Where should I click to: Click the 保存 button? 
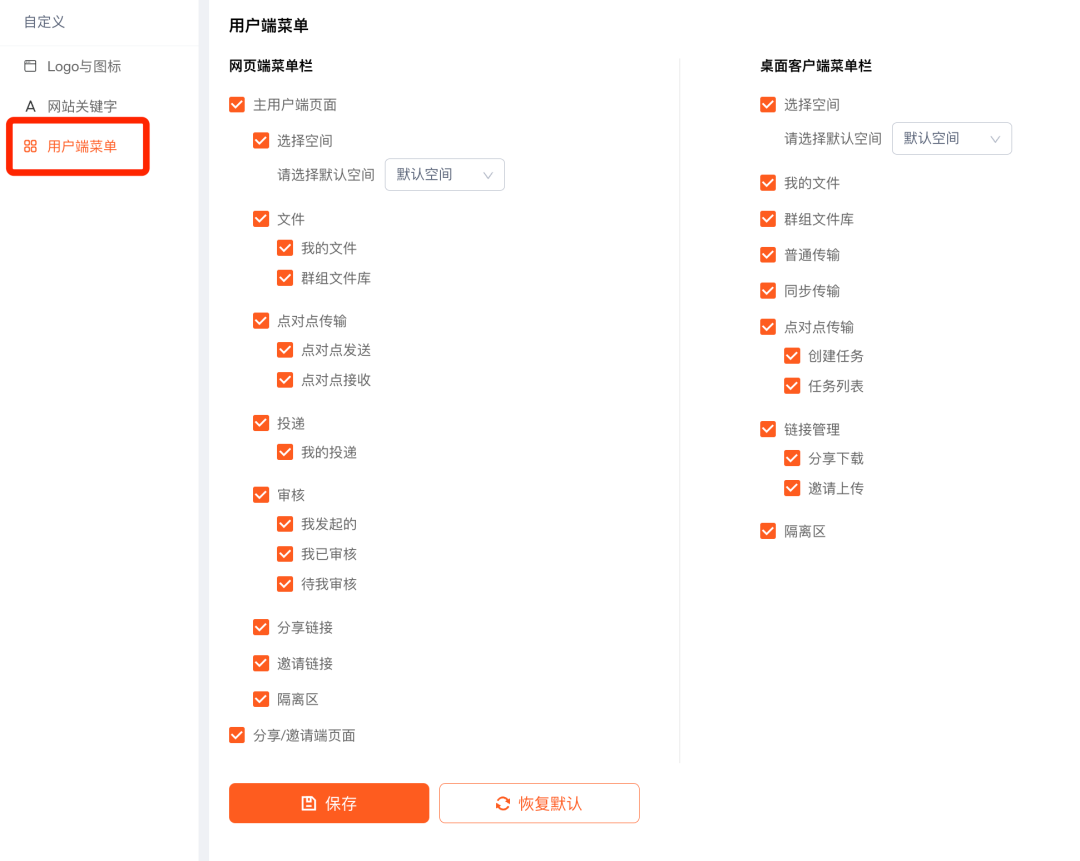[x=329, y=803]
